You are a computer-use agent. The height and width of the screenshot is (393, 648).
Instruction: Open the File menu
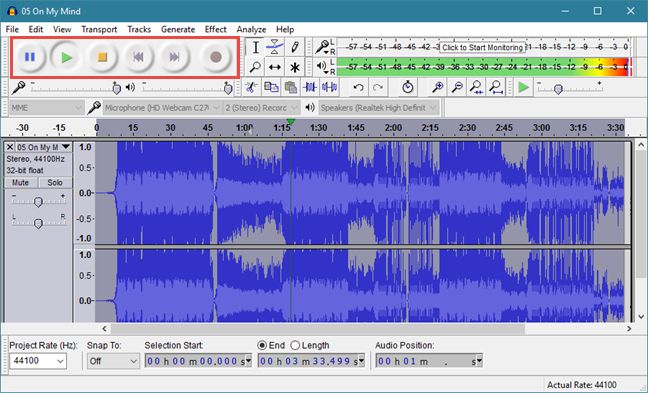pyautogui.click(x=12, y=29)
